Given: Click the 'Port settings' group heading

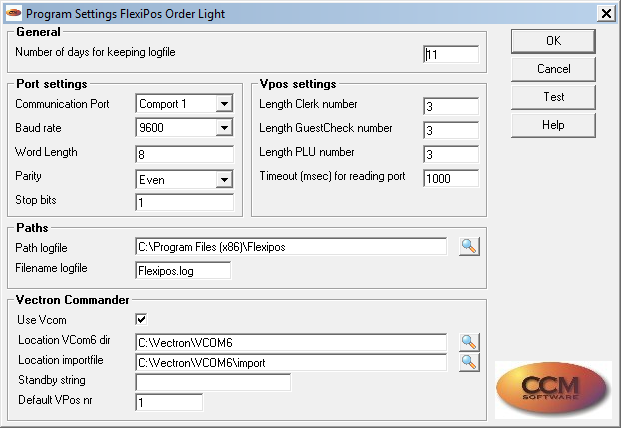Looking at the screenshot, I should 51,84.
